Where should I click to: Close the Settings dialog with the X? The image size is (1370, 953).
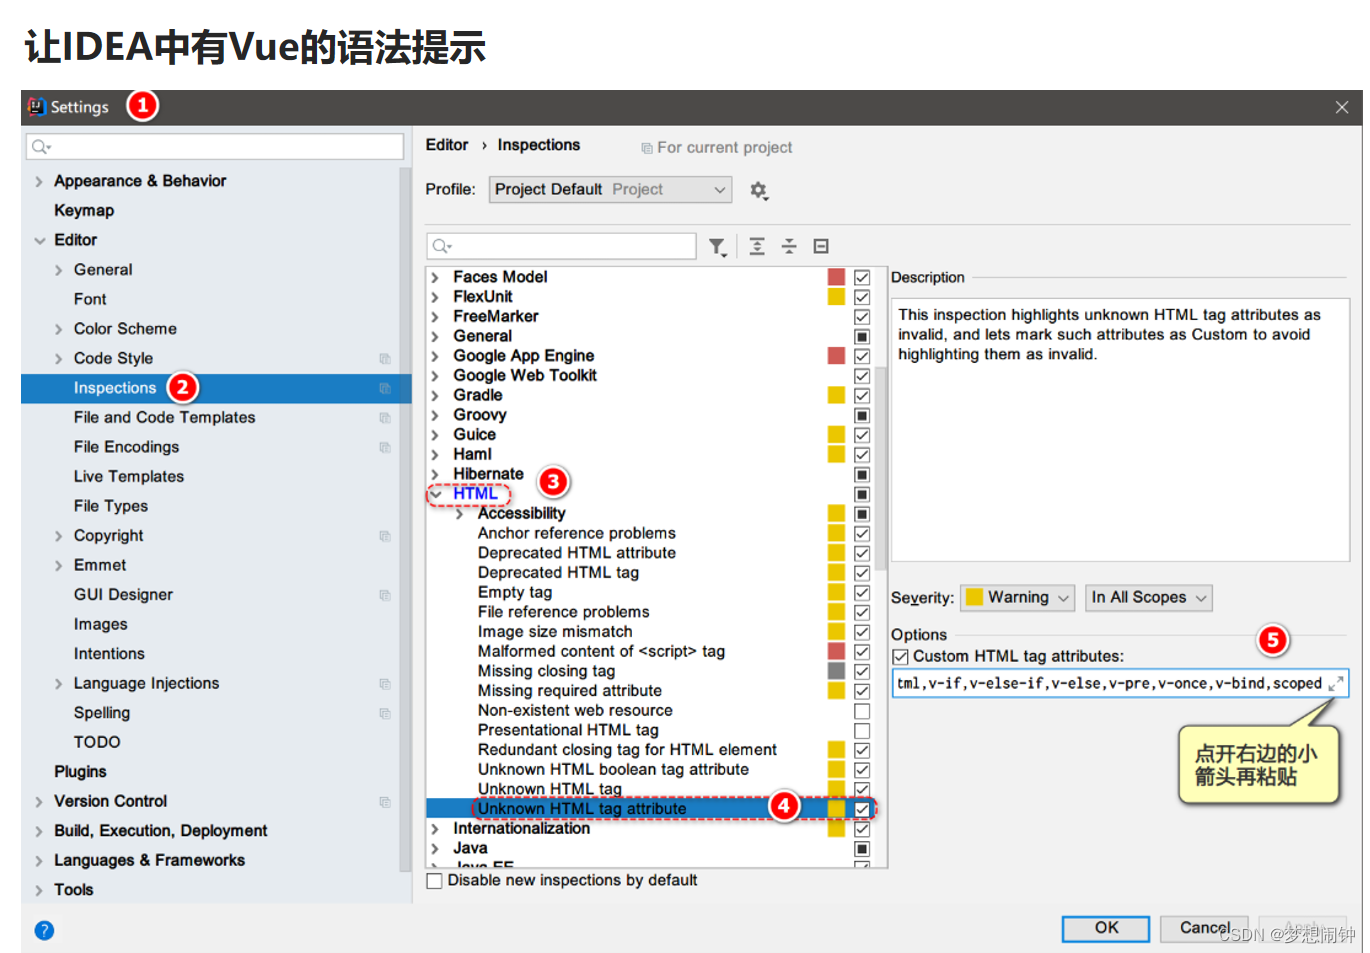(x=1342, y=107)
